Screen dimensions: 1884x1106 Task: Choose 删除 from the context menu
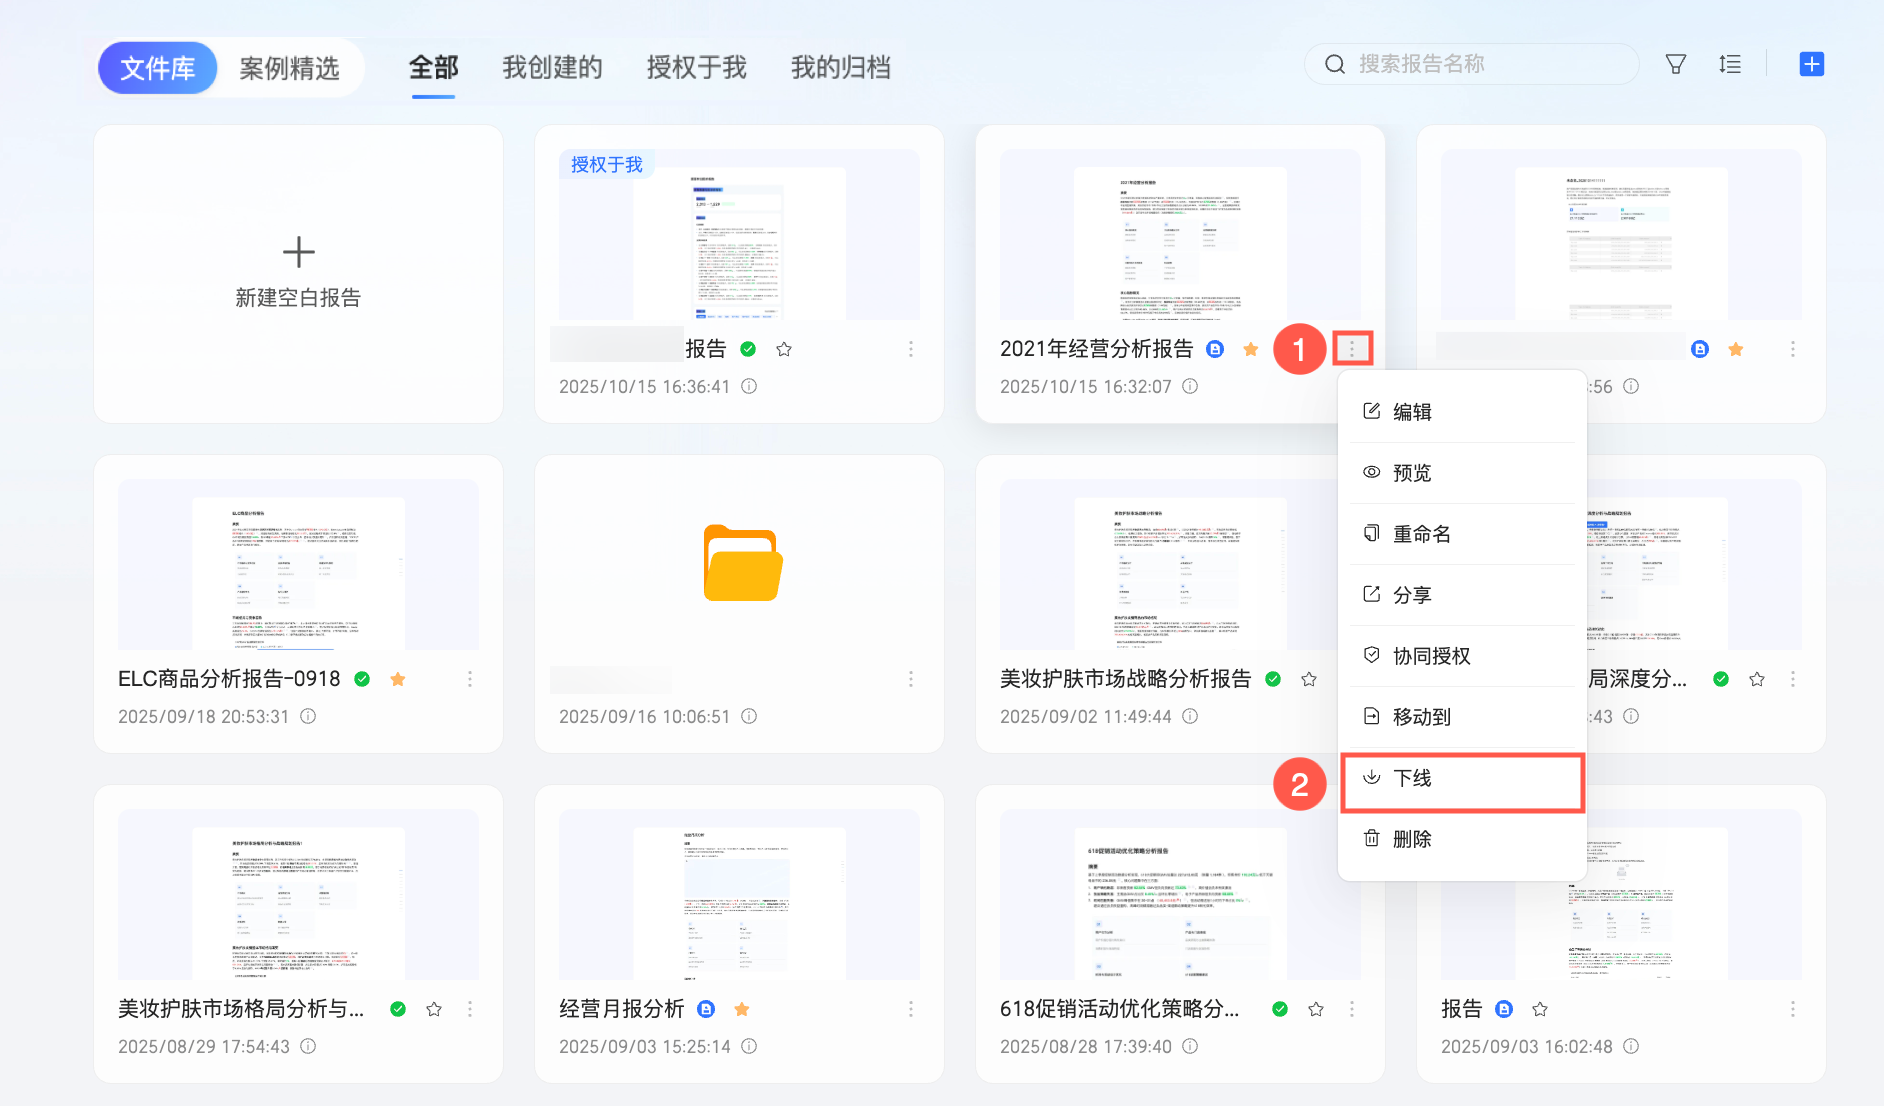point(1462,839)
